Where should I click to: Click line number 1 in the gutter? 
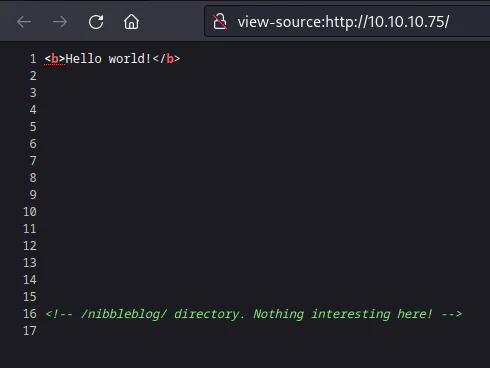pos(33,59)
